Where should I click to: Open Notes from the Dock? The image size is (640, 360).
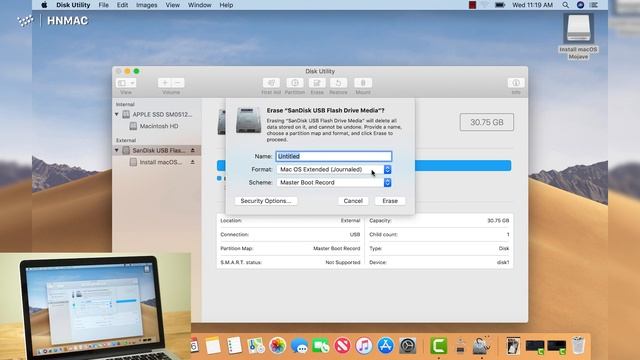(213, 346)
